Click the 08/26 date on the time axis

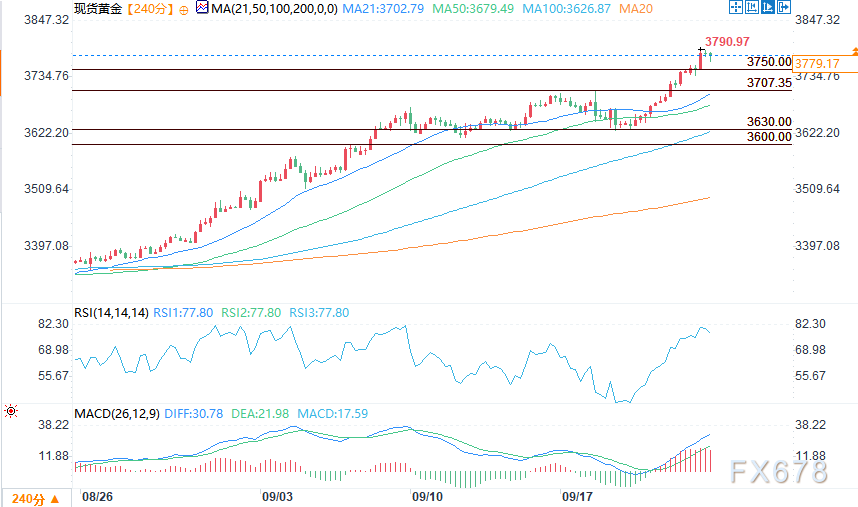pos(96,495)
